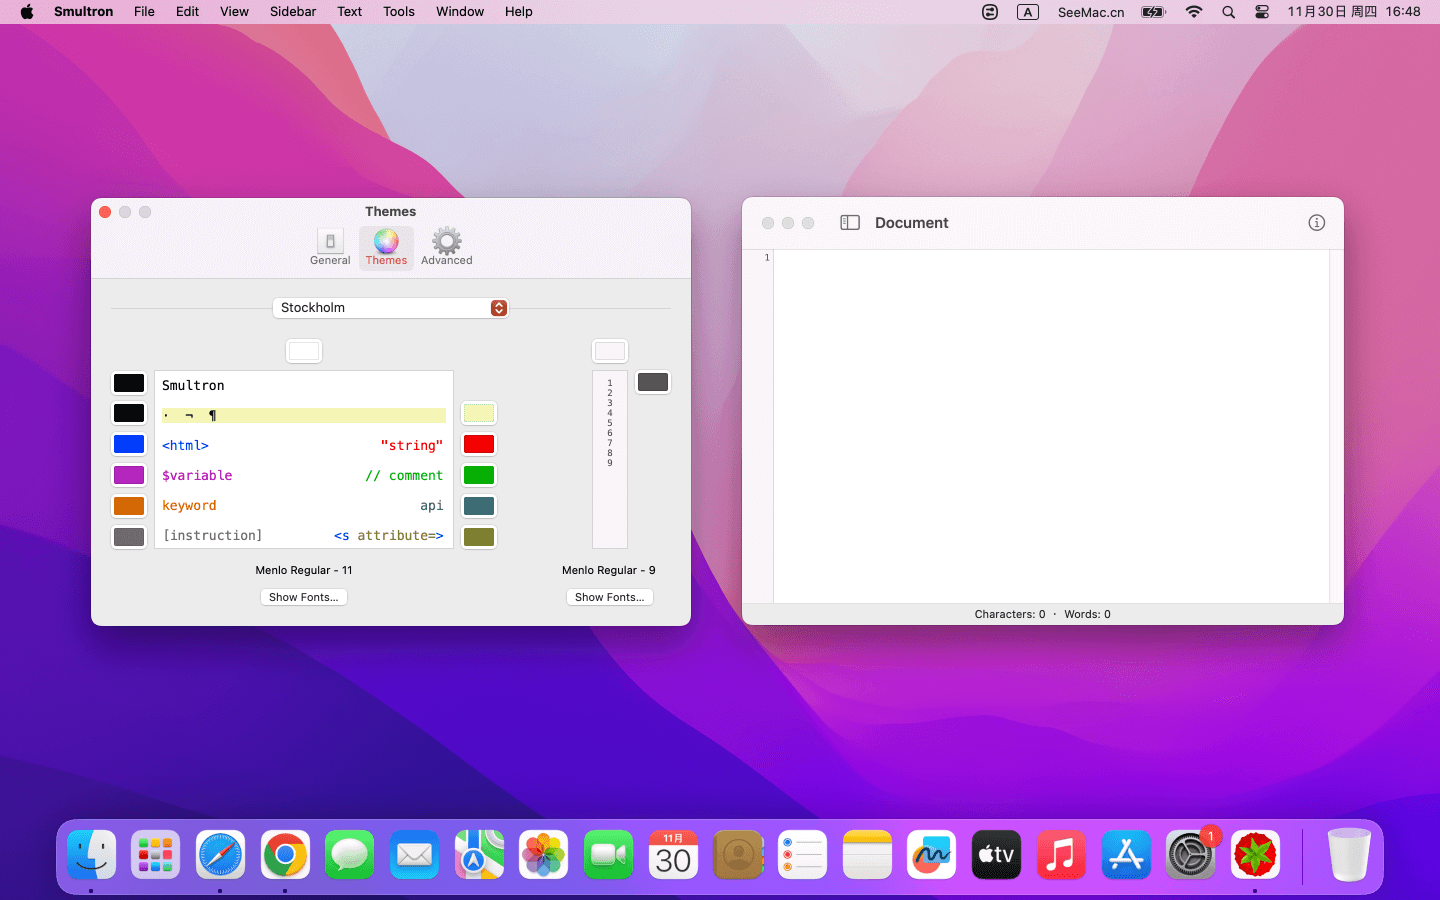Change the red string color swatch
This screenshot has width=1440, height=900.
coord(479,444)
